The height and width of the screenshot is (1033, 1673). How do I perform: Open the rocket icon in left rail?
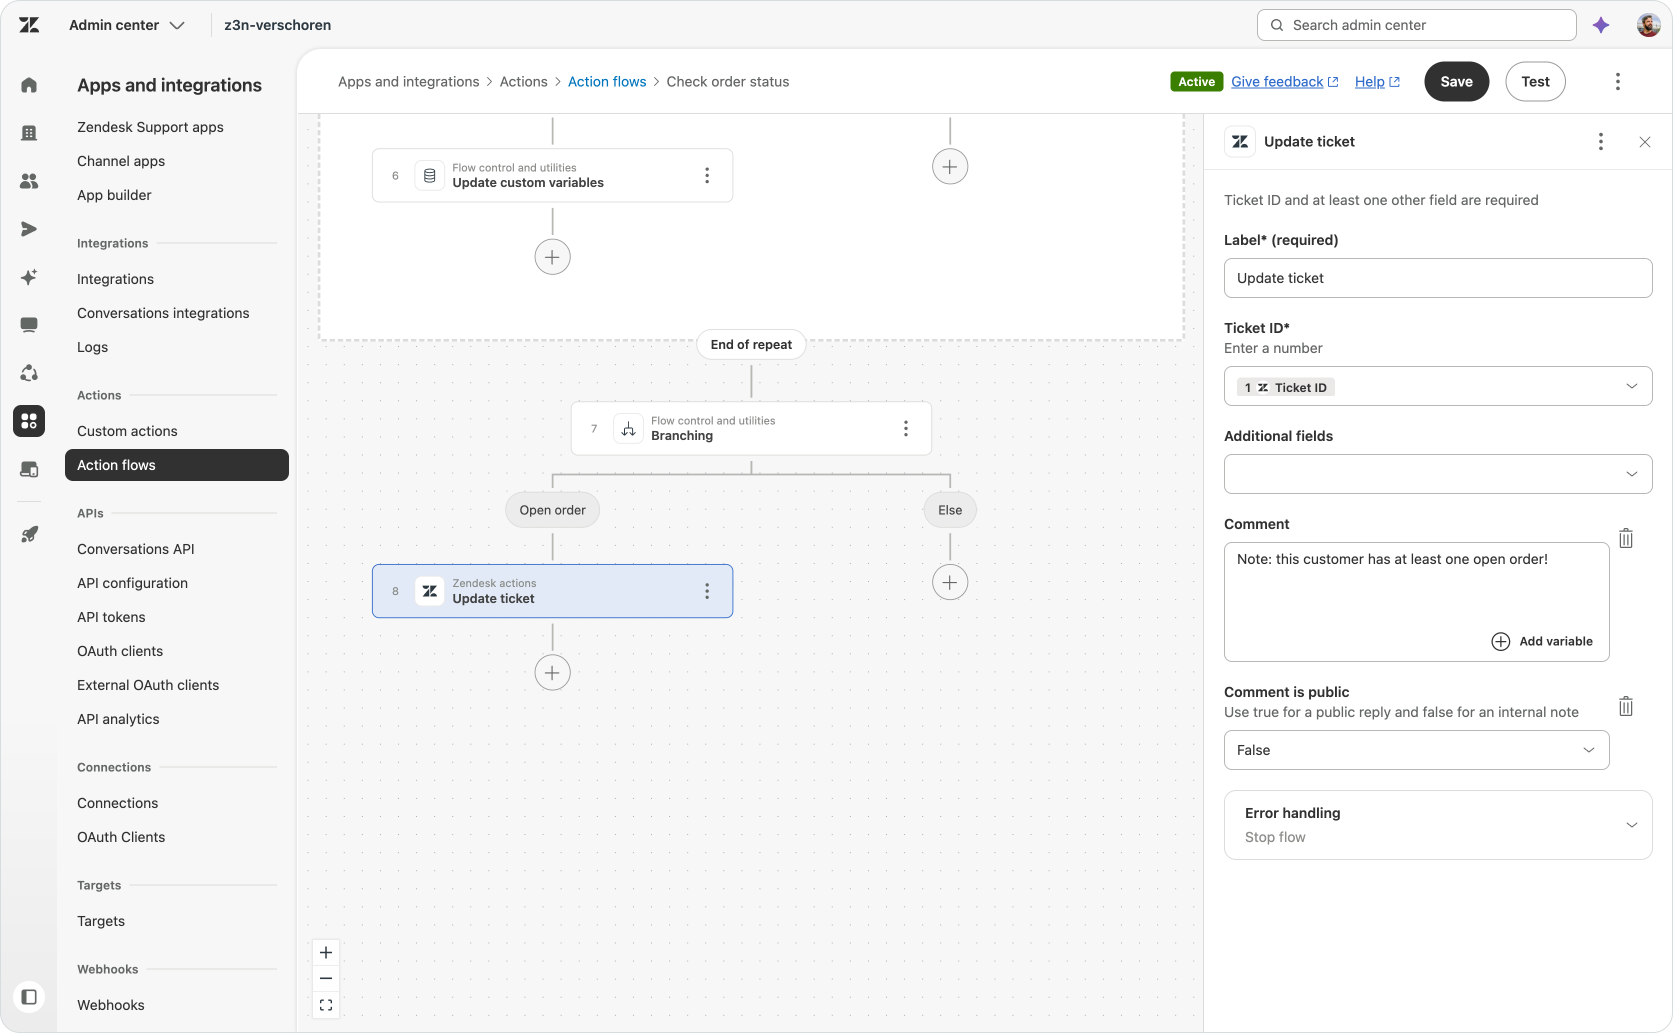coord(29,535)
